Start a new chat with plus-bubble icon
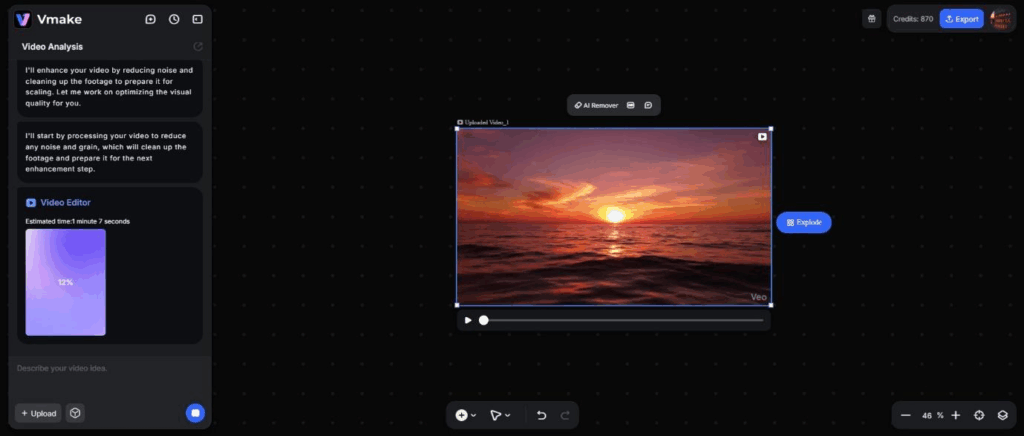Viewport: 1024px width, 436px height. coord(150,20)
